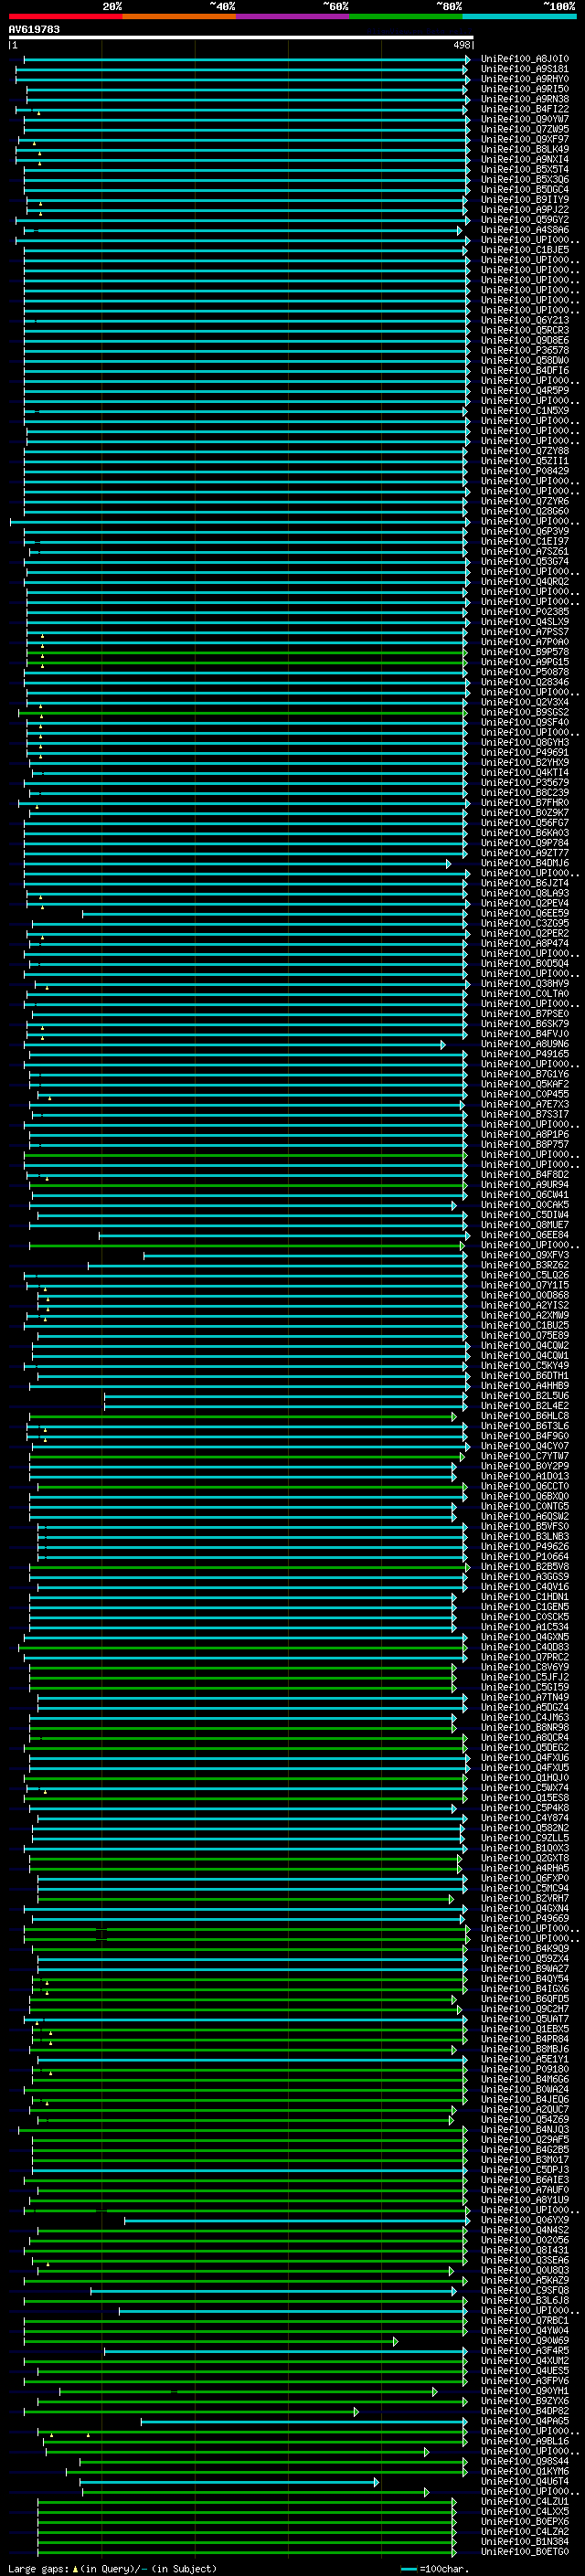Click the UniRef100_C5KY49 hit label
Viewport: 585px width, 2576px height.
click(525, 1365)
